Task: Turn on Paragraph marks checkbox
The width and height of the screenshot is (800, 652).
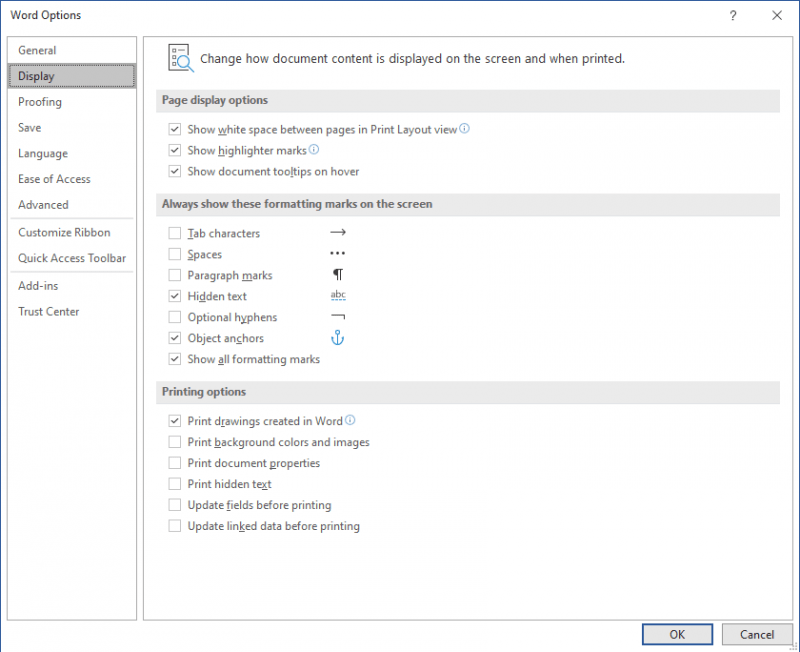Action: point(175,275)
